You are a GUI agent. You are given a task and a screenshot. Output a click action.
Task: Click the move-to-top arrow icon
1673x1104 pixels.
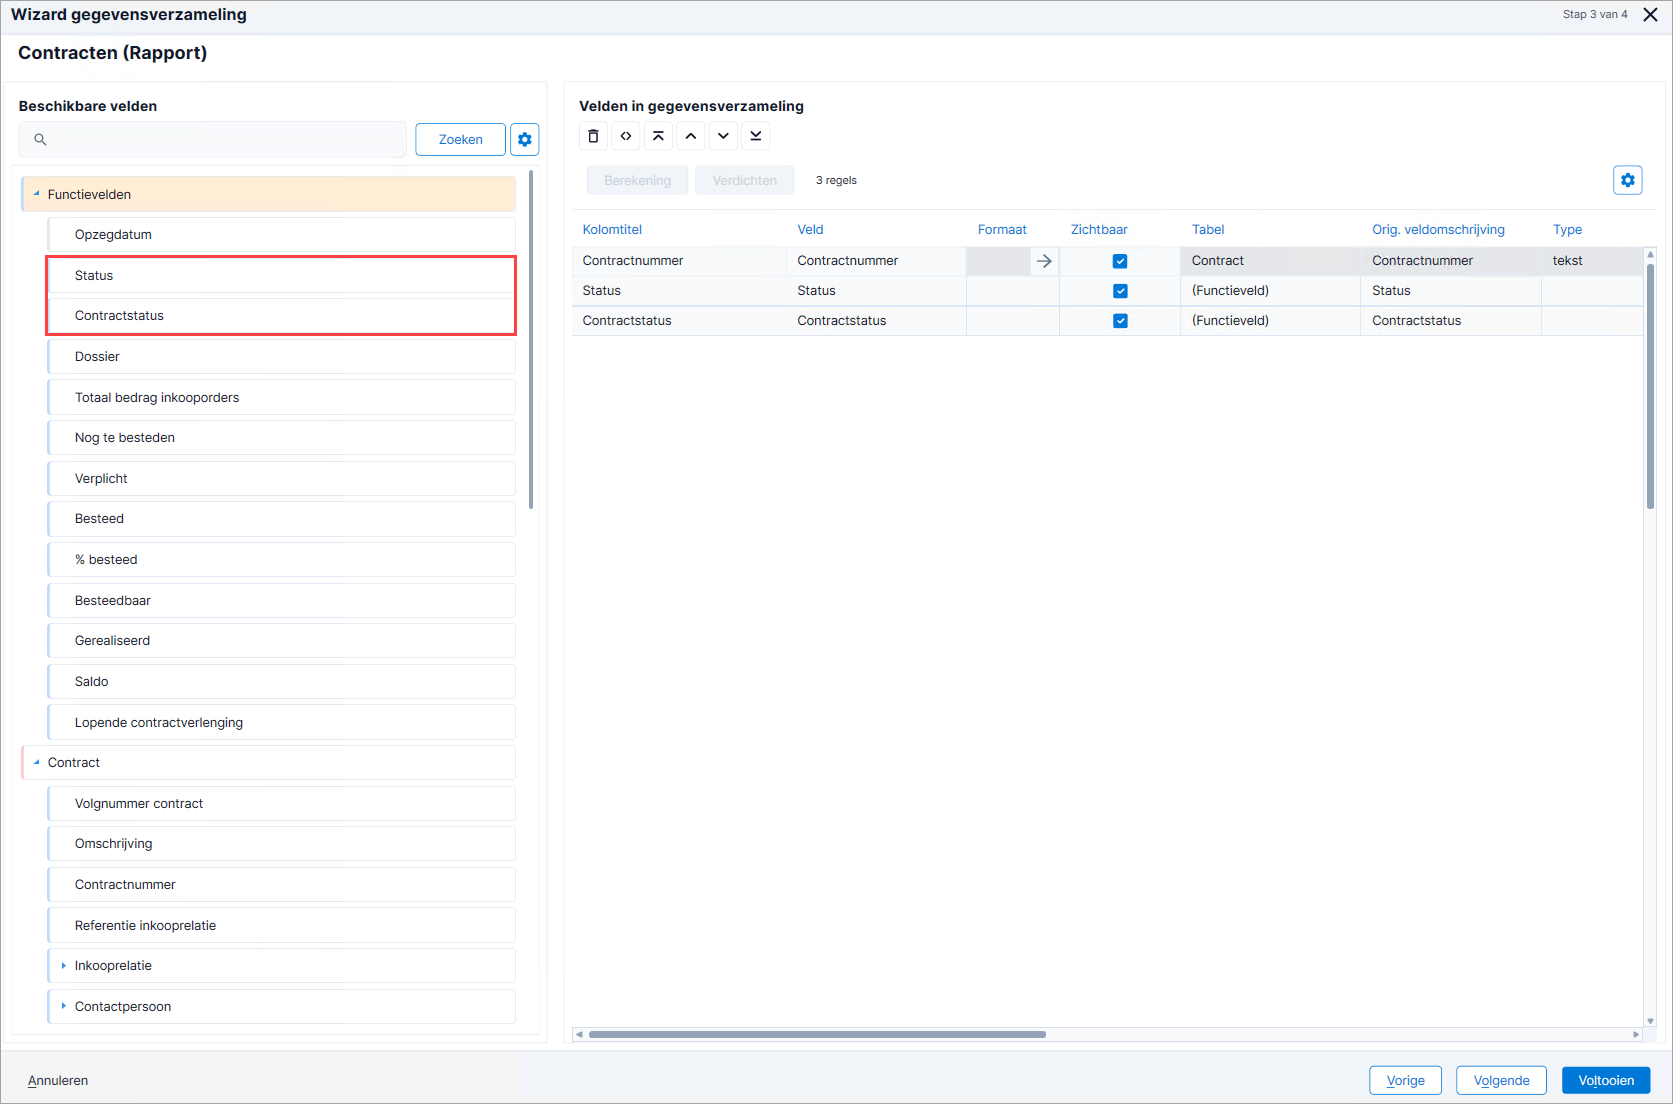(x=658, y=136)
